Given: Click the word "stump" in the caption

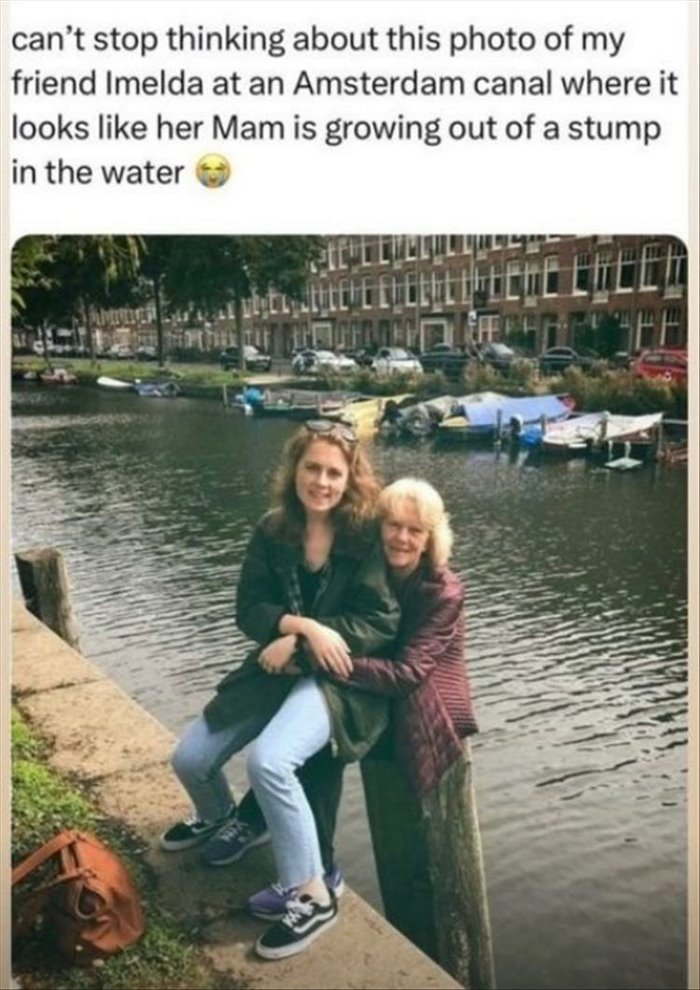Looking at the screenshot, I should (x=614, y=128).
